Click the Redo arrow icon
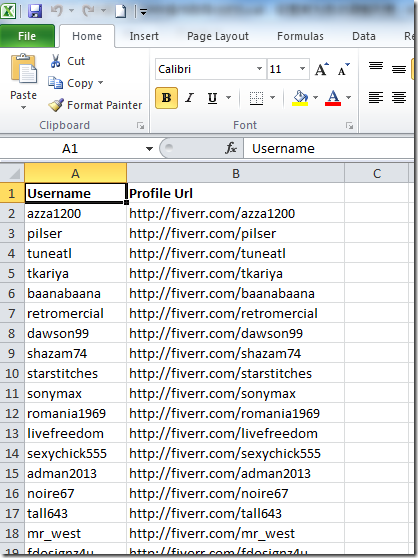The image size is (418, 558). (88, 11)
